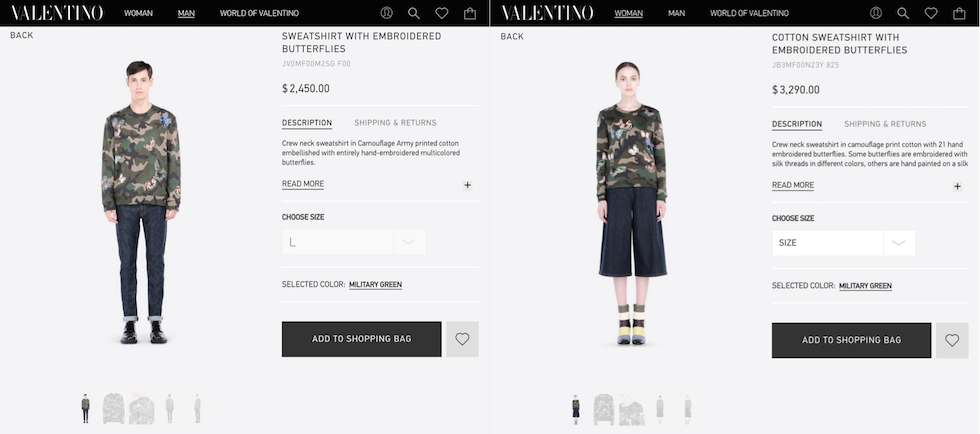Switch to Shipping & Returns tab for $2,450.00 sweatshirt
The image size is (980, 434).
coord(396,123)
